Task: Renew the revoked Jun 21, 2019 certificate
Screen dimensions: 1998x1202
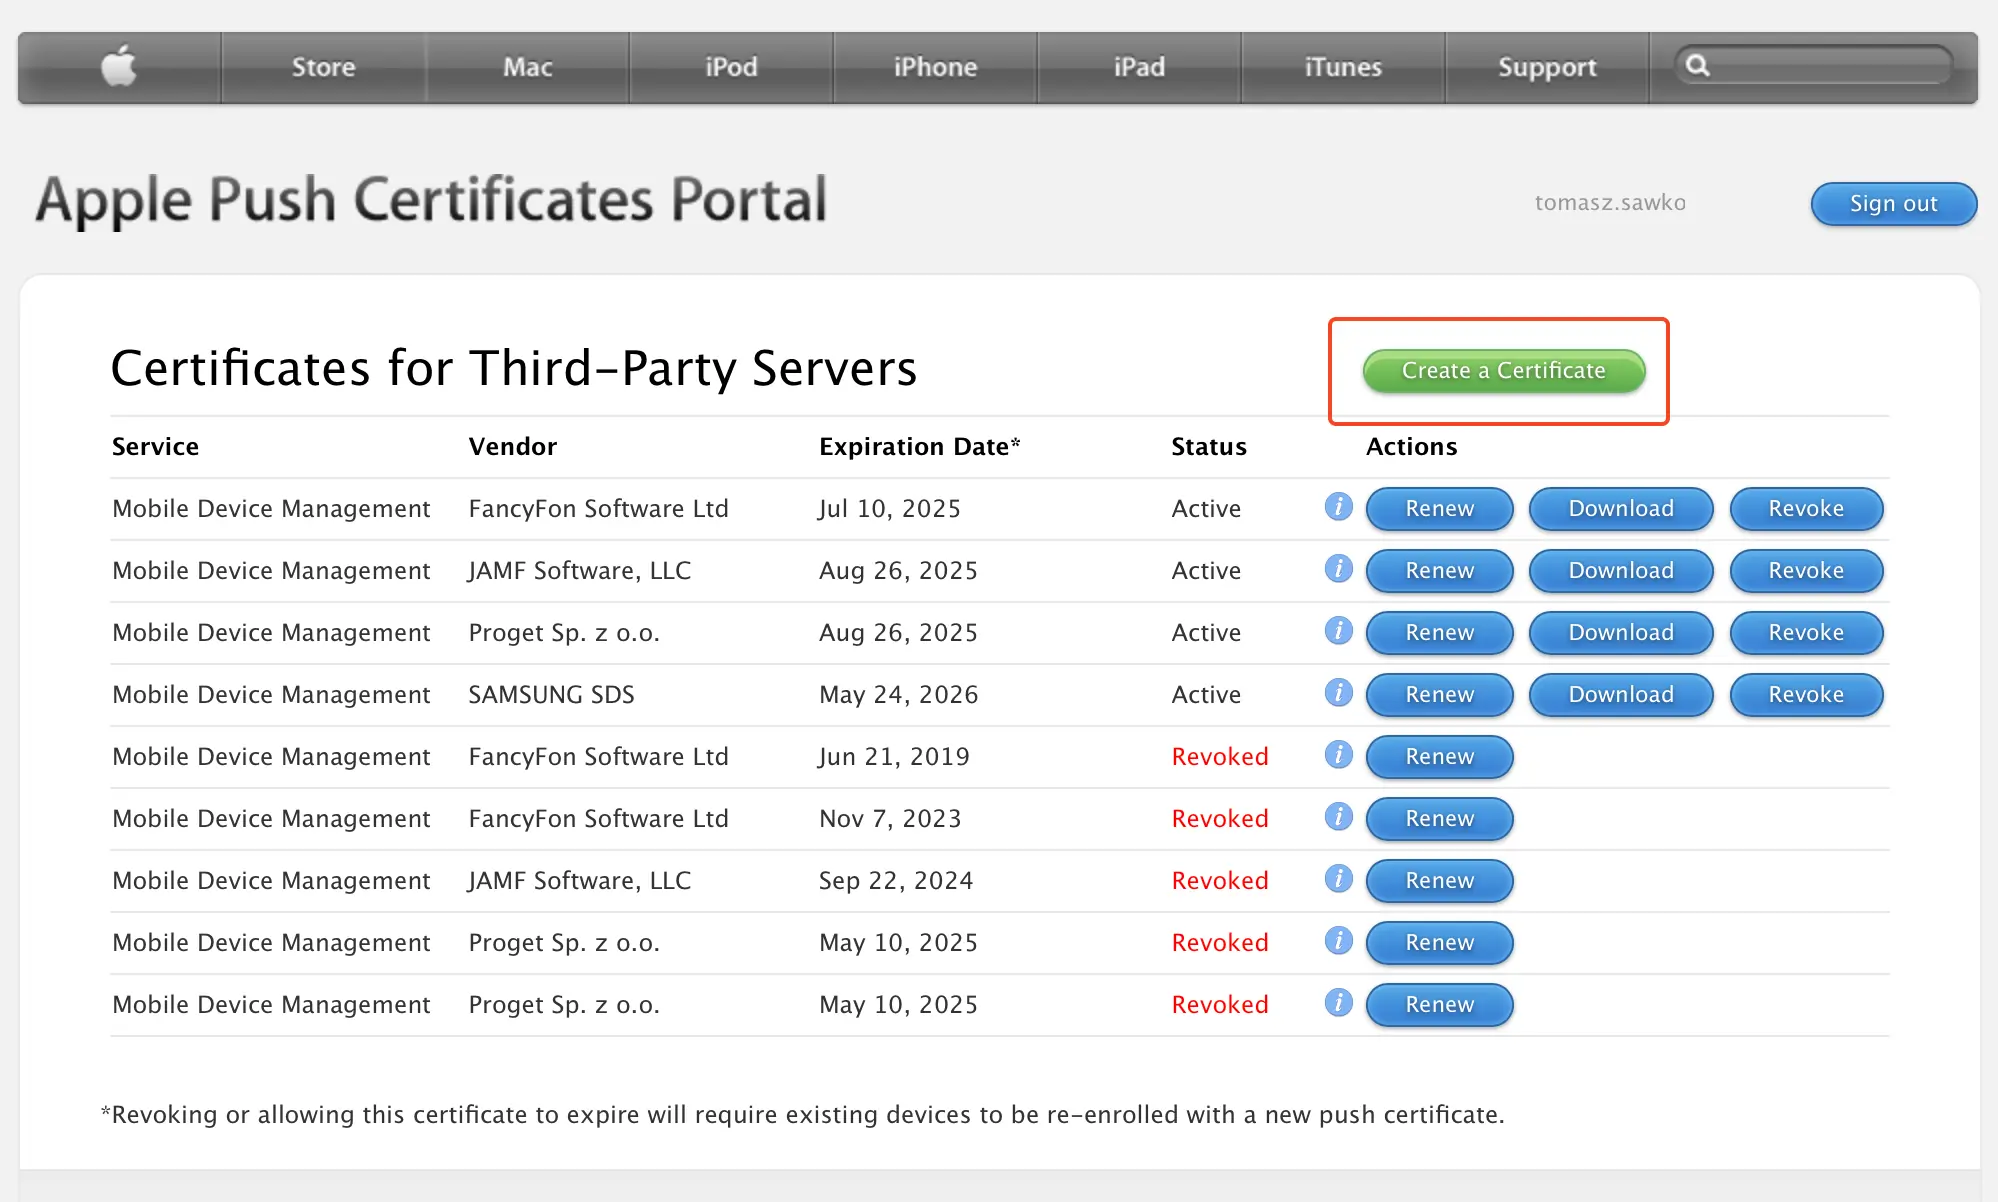Action: coord(1439,757)
